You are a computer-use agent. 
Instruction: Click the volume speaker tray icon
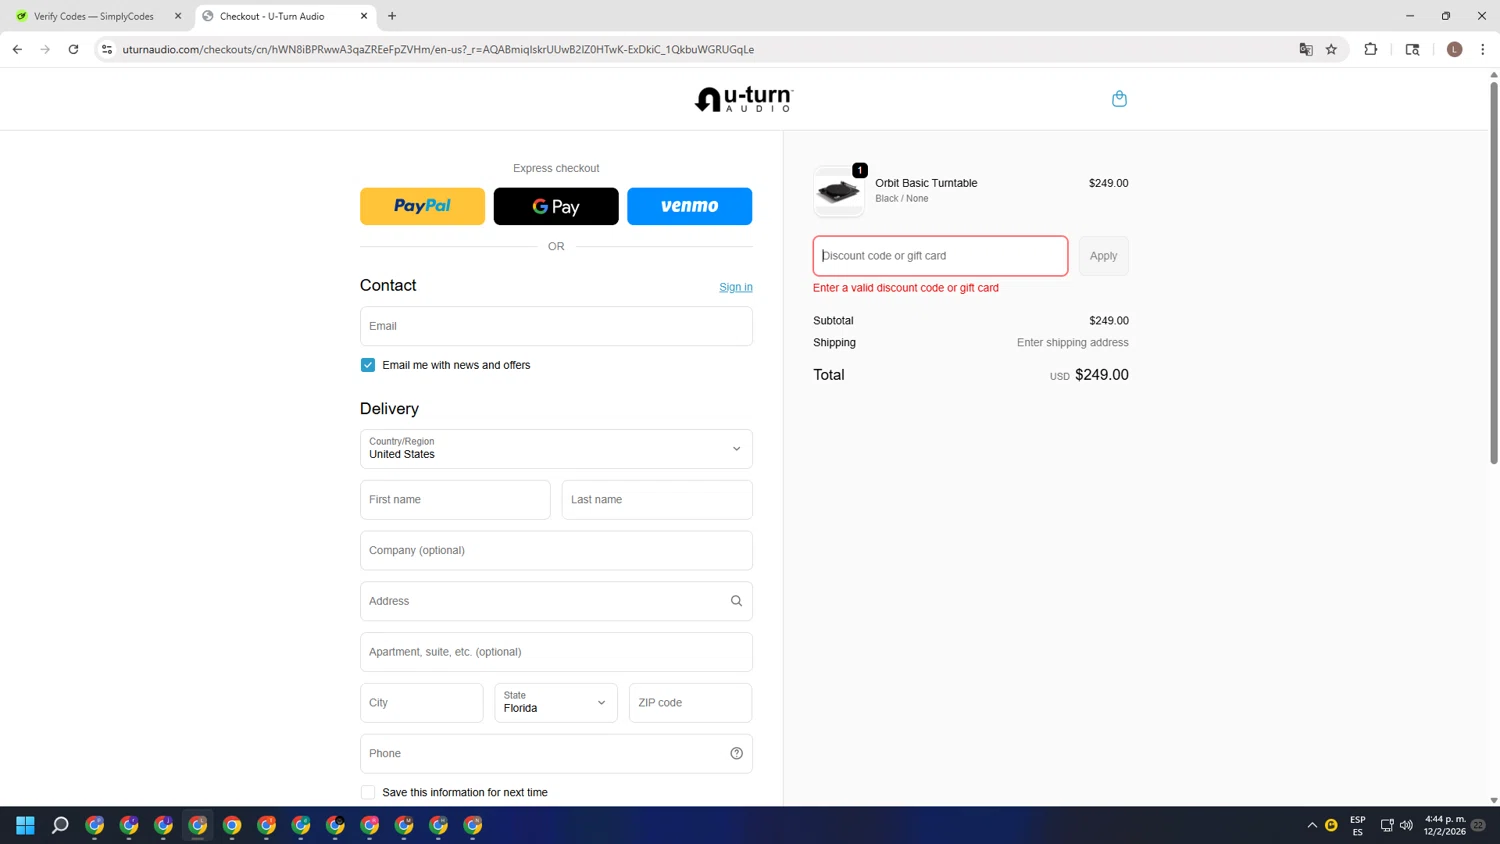click(1406, 825)
